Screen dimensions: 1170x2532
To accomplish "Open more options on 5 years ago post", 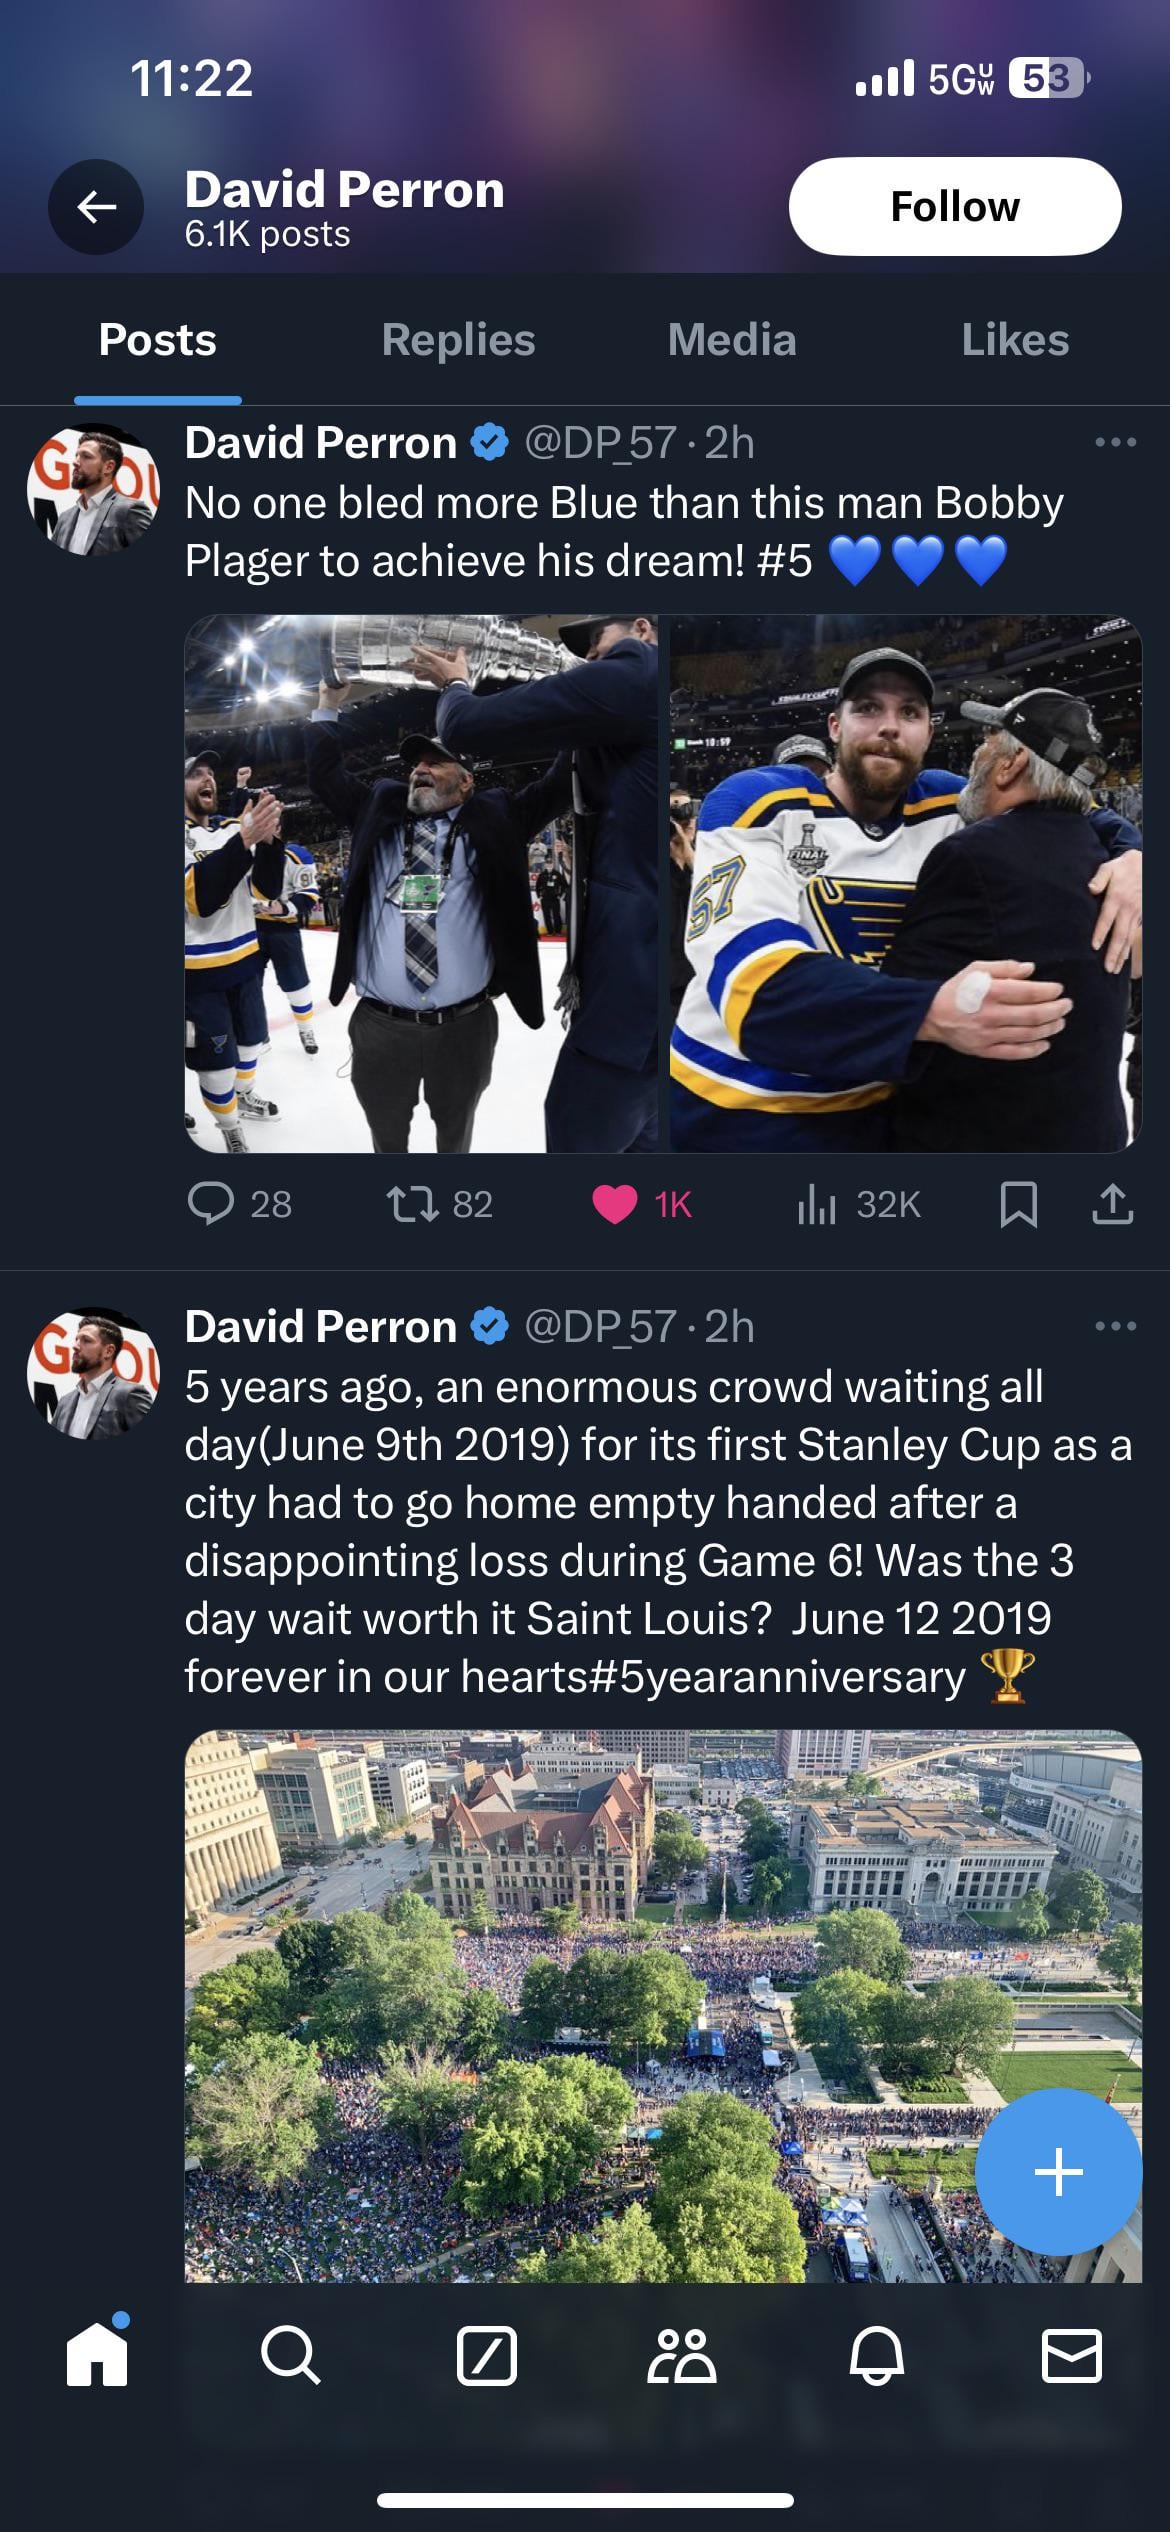I will point(1115,1326).
